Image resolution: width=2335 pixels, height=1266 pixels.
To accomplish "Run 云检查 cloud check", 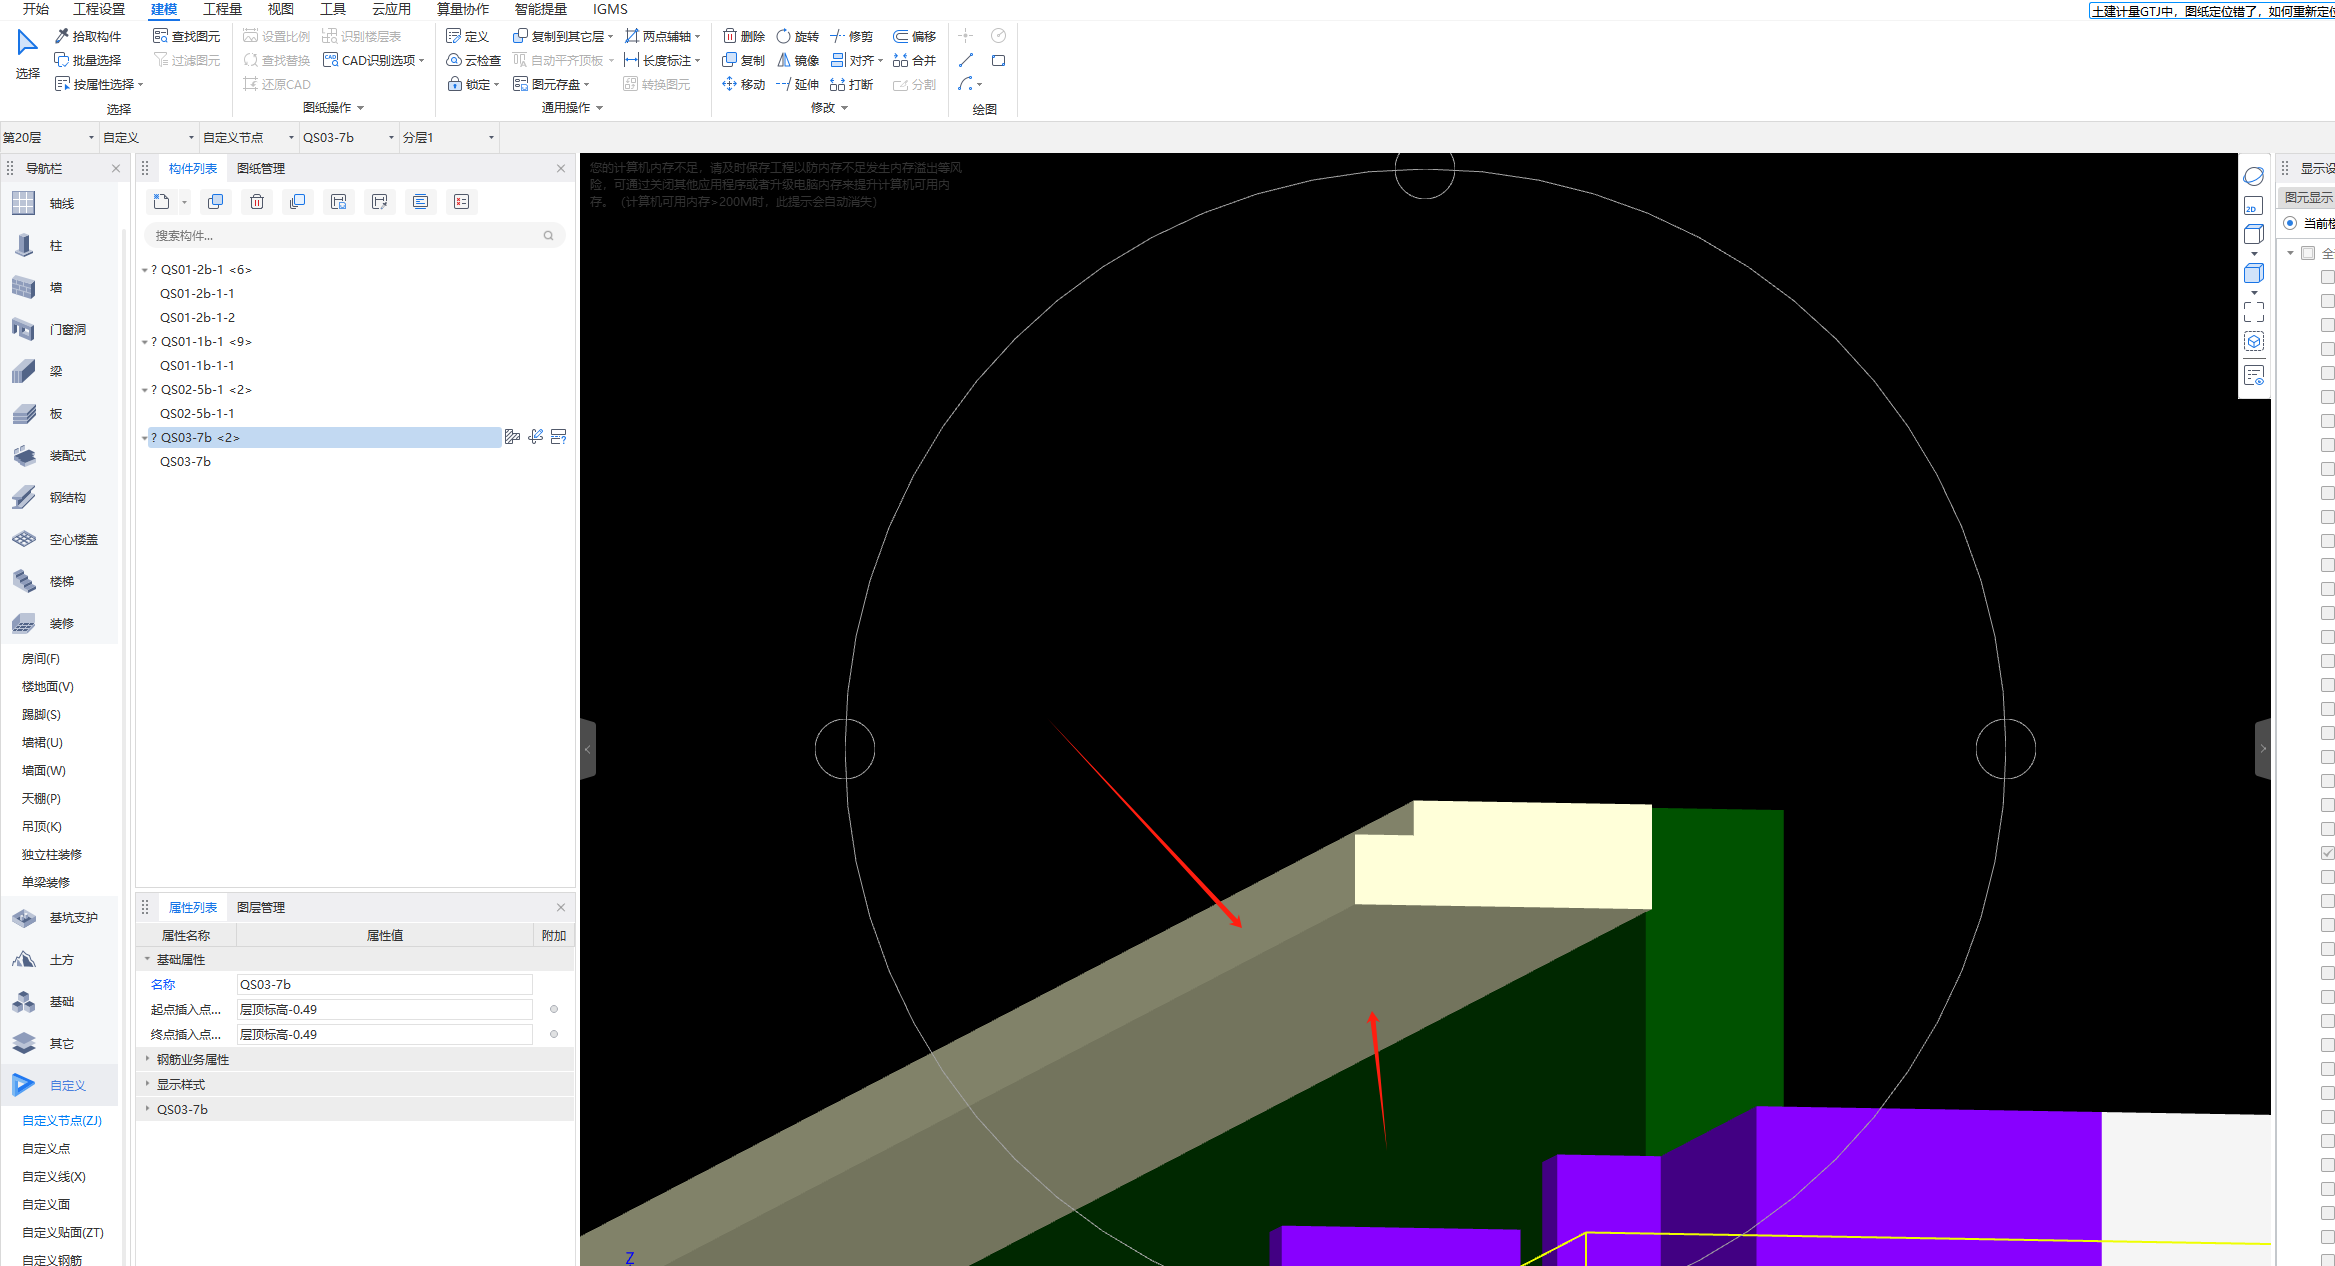I will click(x=473, y=60).
